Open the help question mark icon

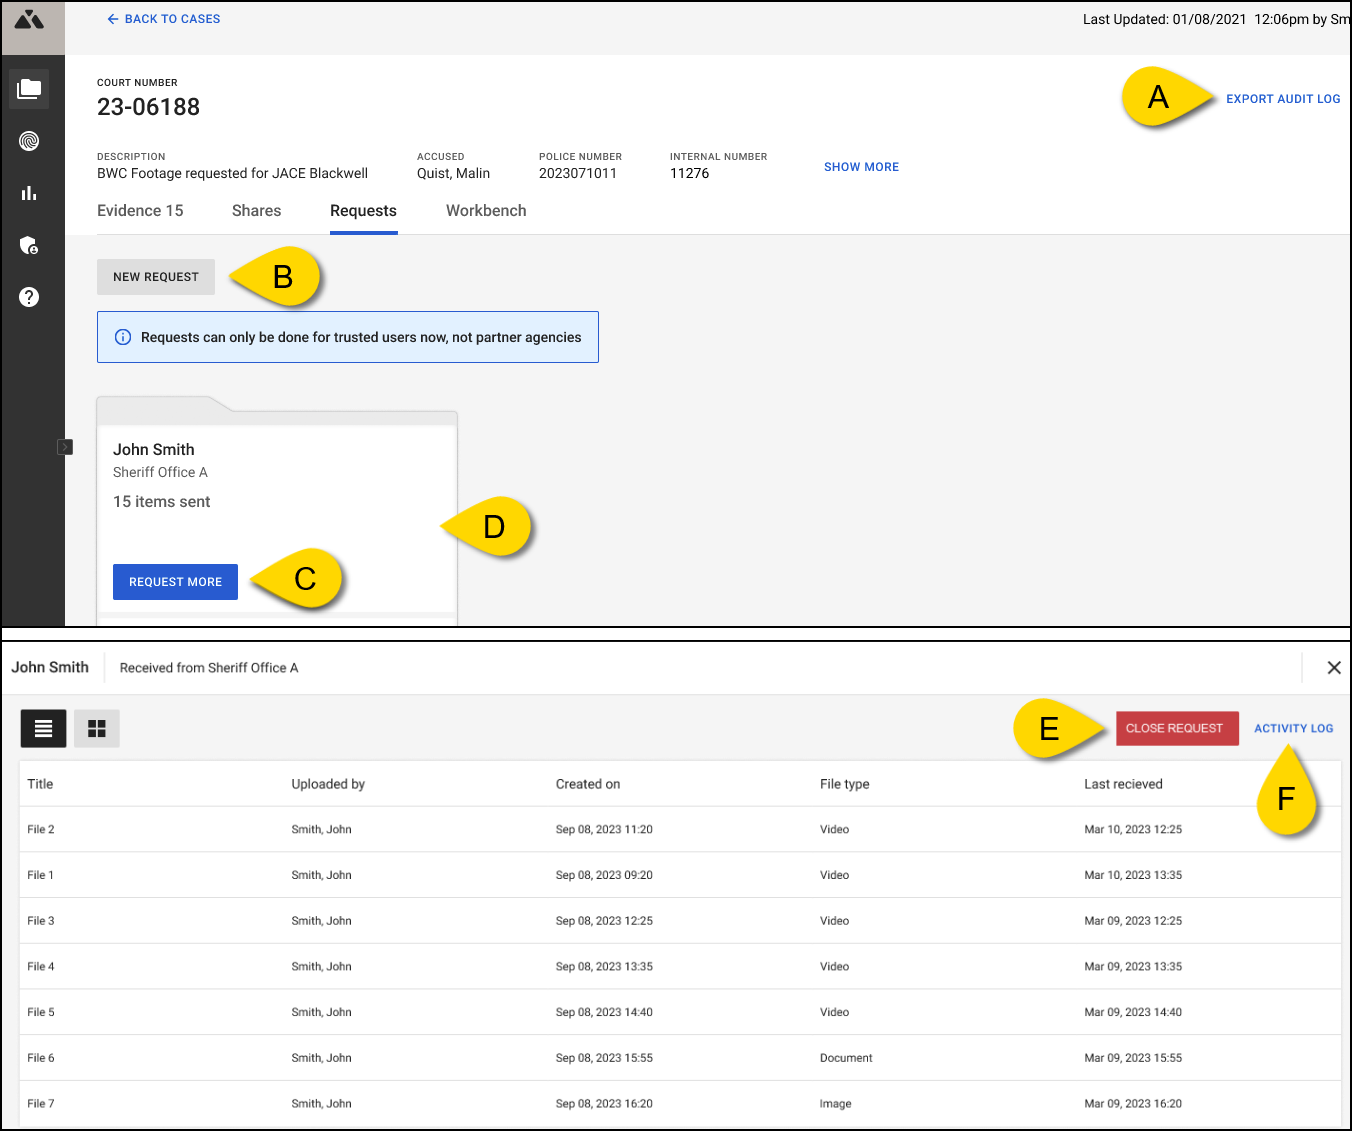coord(29,296)
